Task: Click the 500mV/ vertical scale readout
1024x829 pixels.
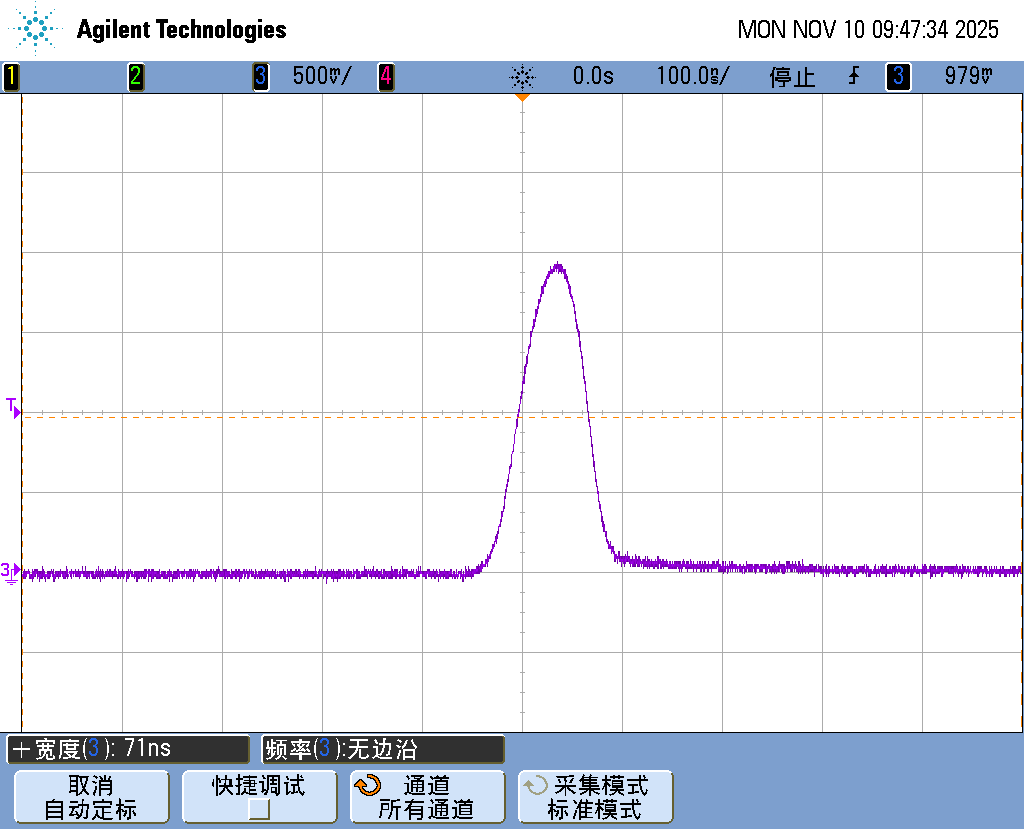Action: pos(321,77)
